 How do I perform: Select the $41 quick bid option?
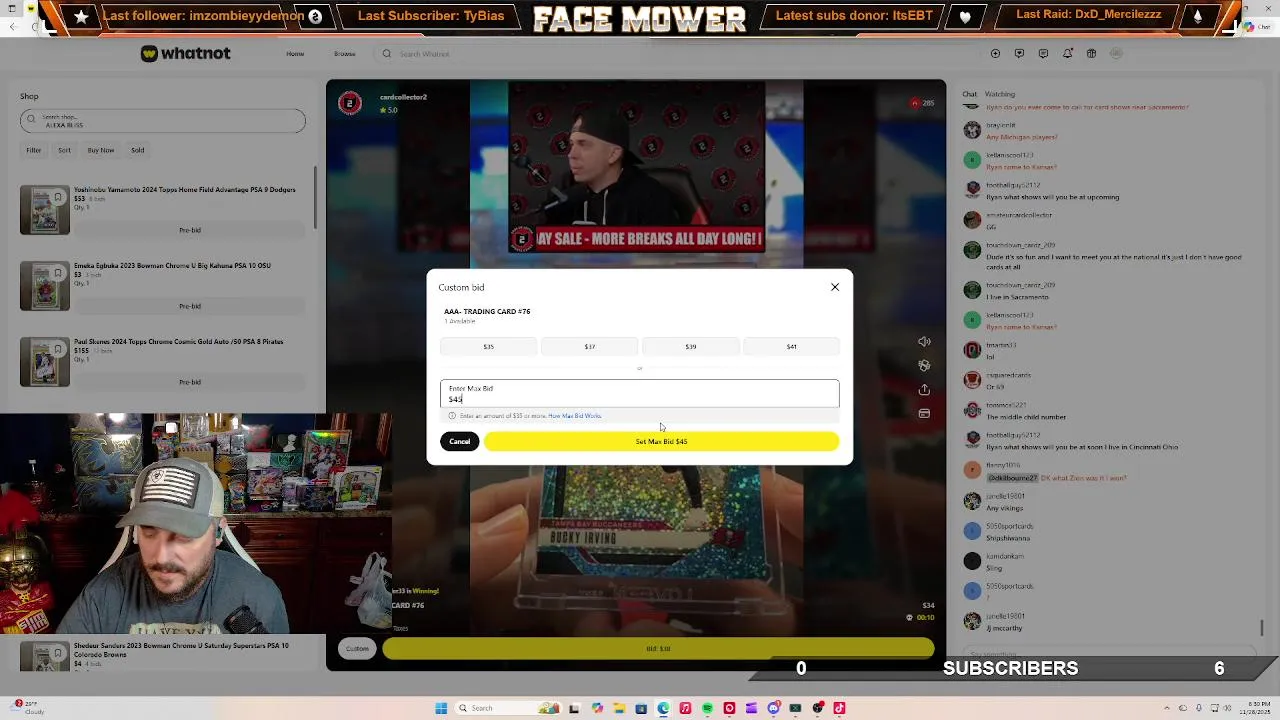791,346
